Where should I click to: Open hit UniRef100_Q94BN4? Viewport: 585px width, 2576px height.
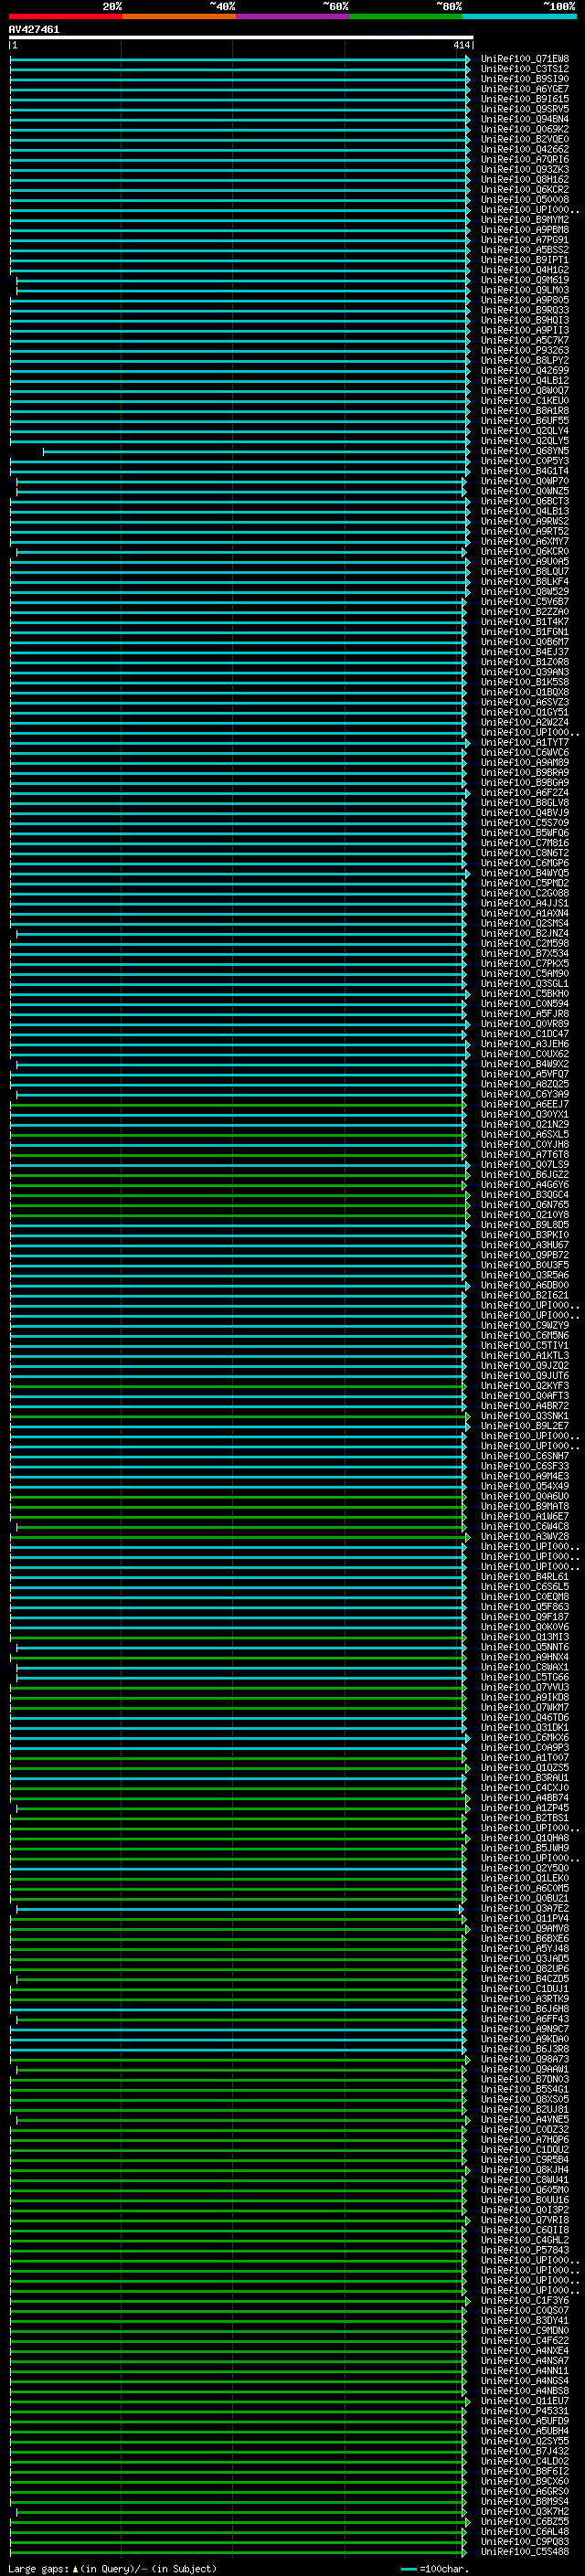click(x=524, y=119)
